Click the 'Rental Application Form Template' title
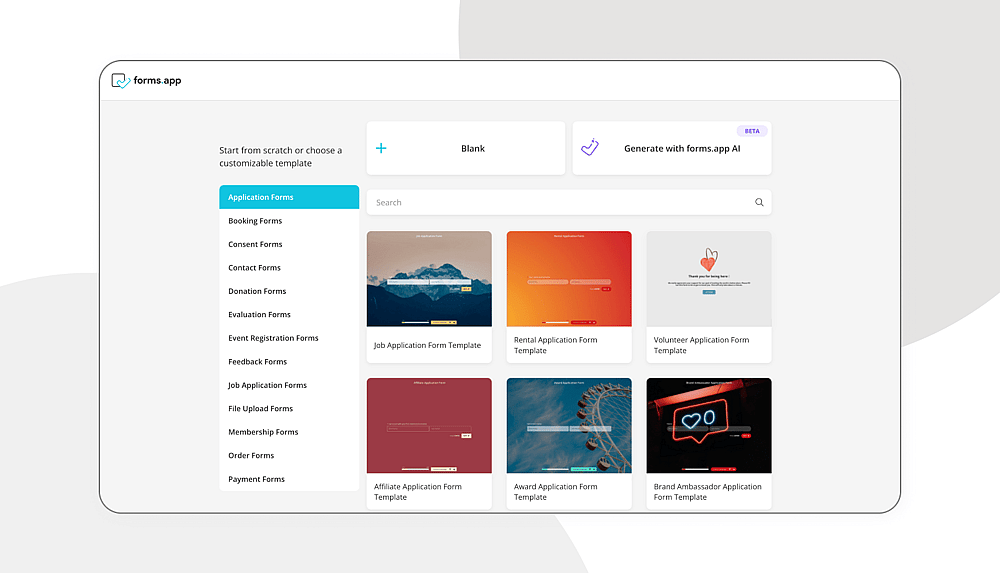The height and width of the screenshot is (573, 1000). 555,345
